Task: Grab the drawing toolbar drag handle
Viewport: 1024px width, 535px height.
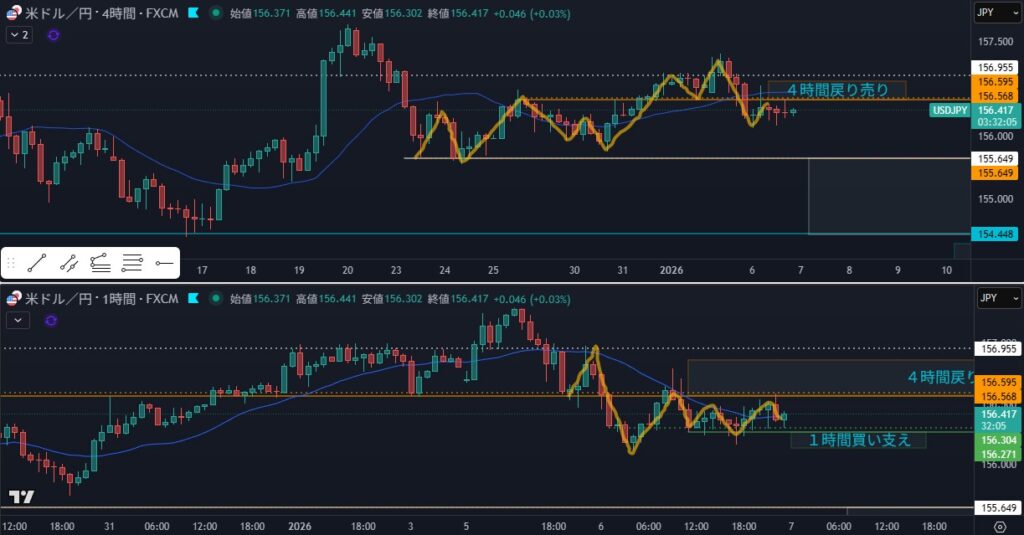Action: (11, 264)
